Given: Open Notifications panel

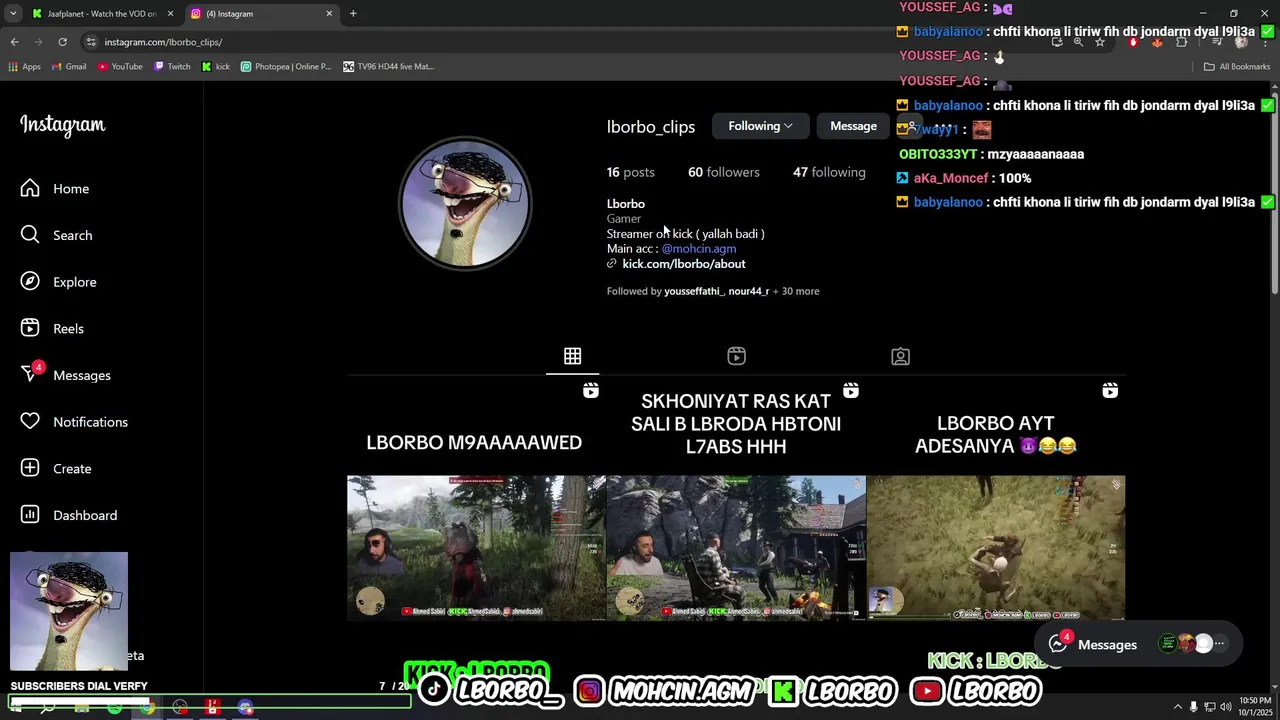Looking at the screenshot, I should click(x=74, y=422).
